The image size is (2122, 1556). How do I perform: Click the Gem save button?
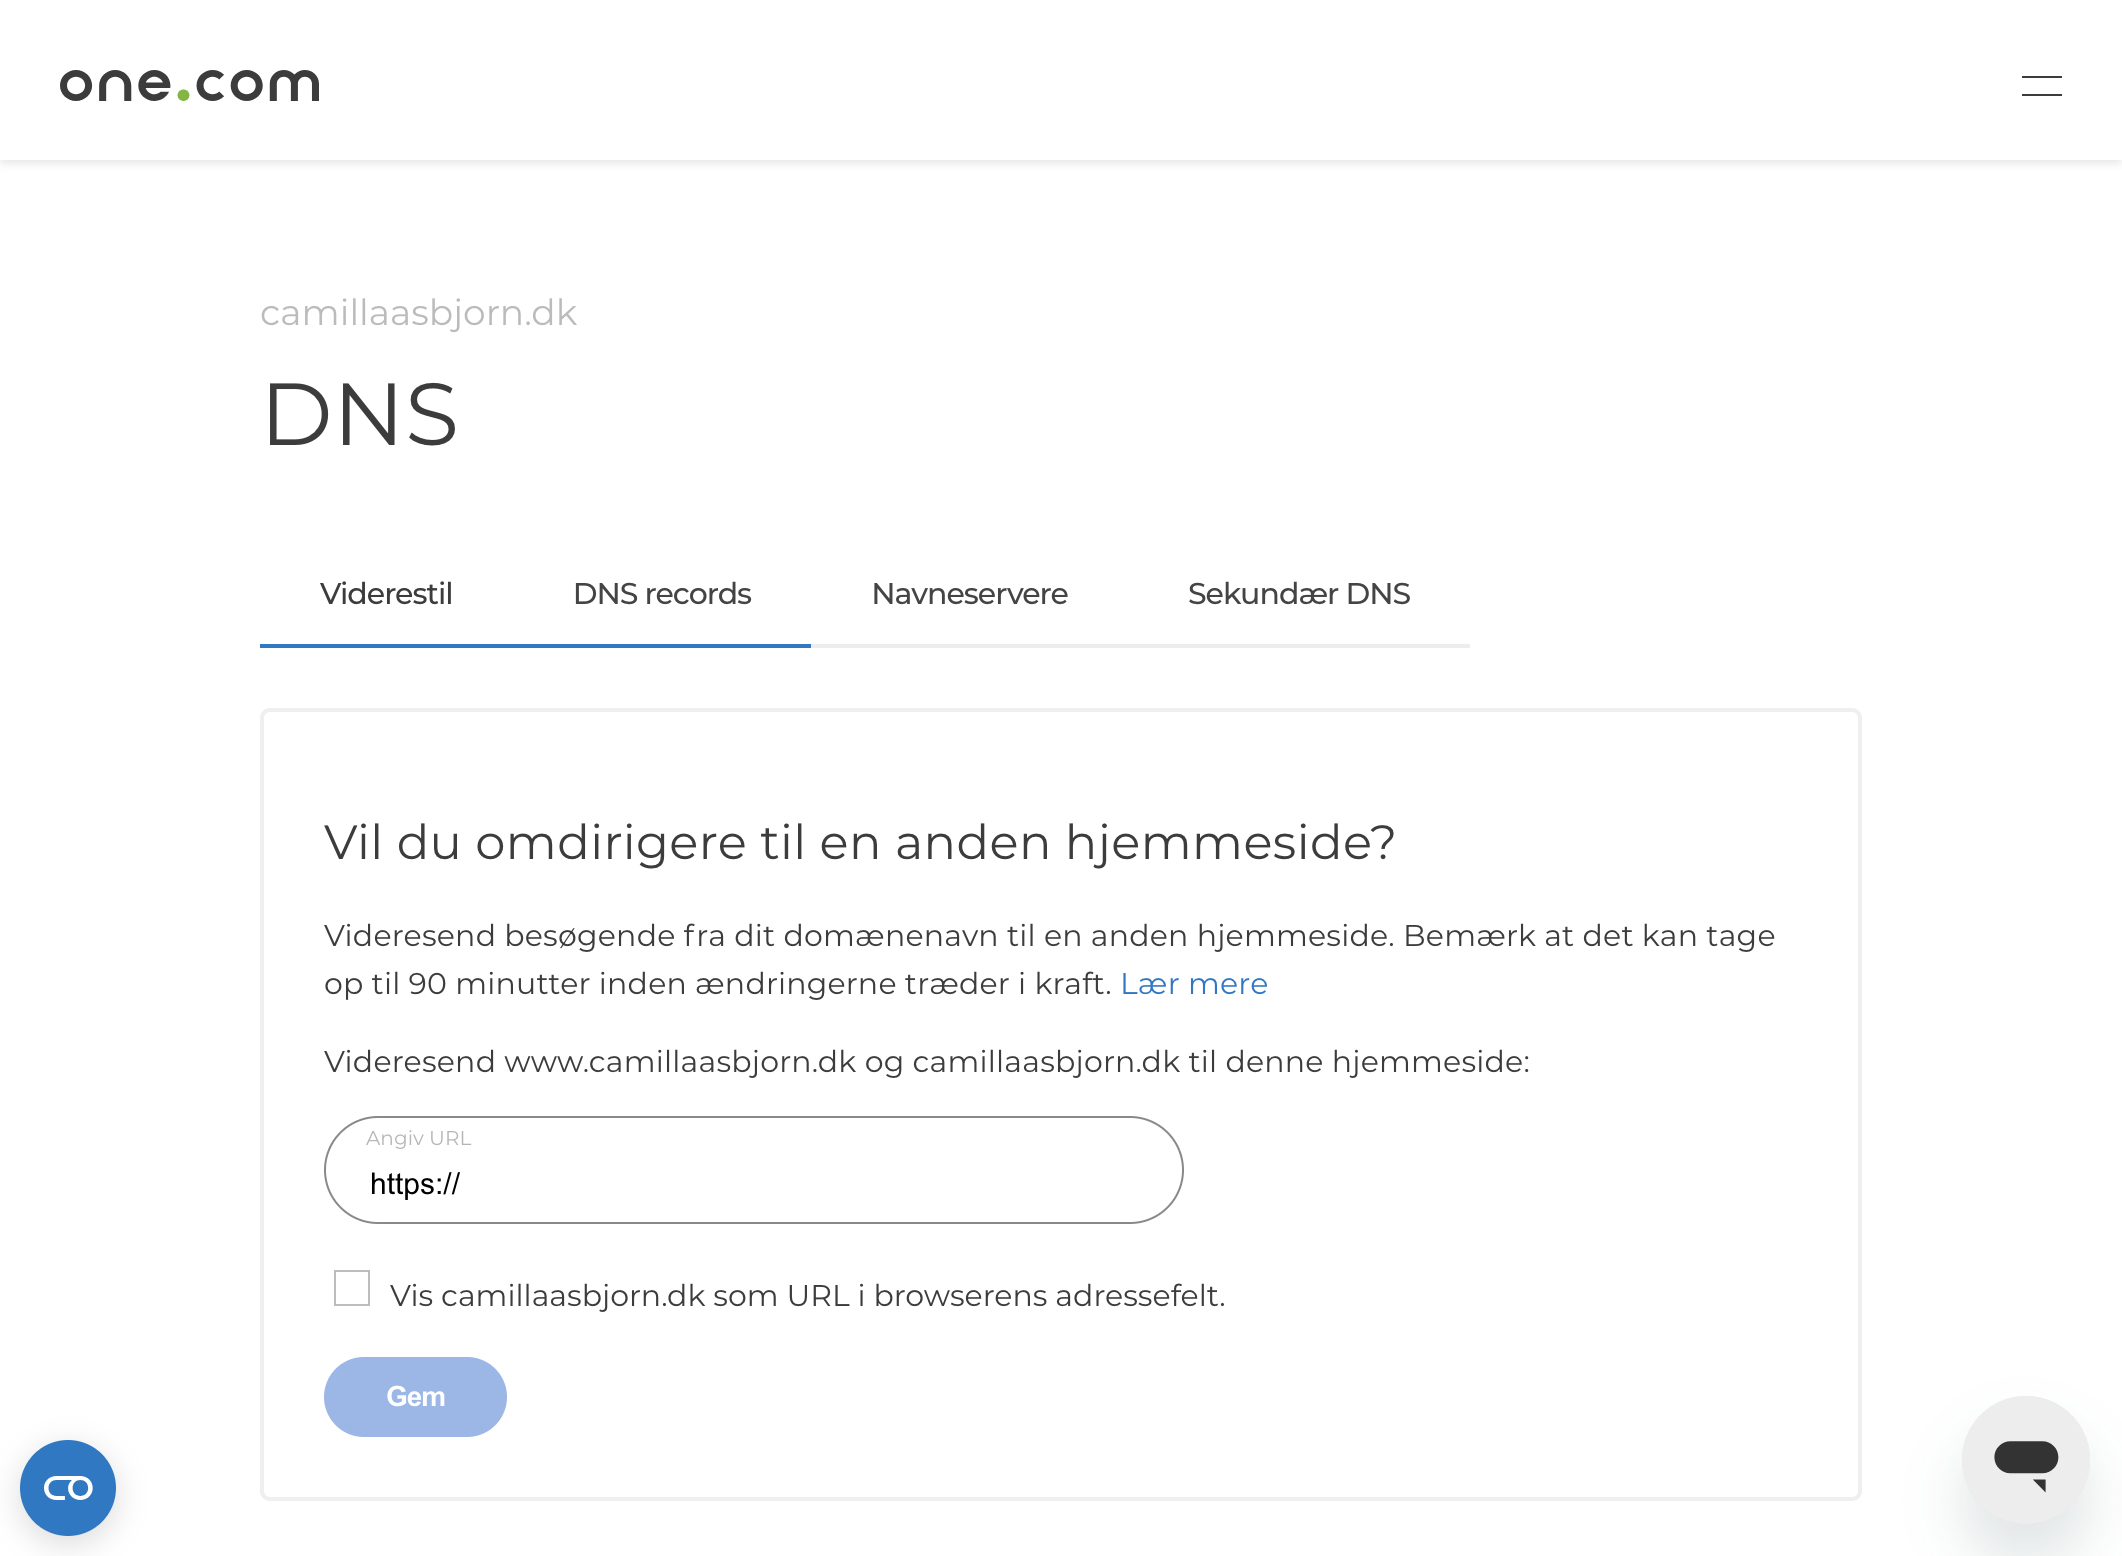coord(415,1397)
